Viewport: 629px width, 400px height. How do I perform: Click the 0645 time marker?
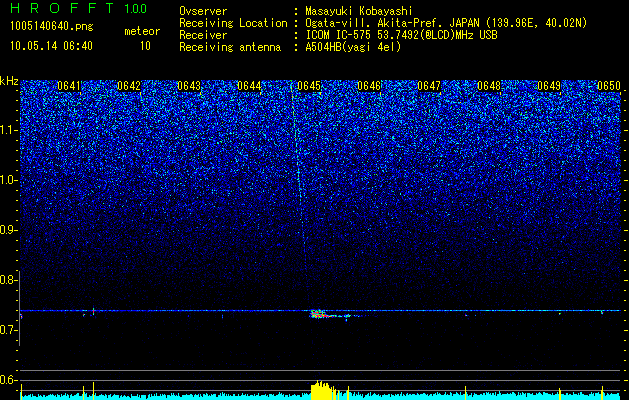[x=309, y=86]
